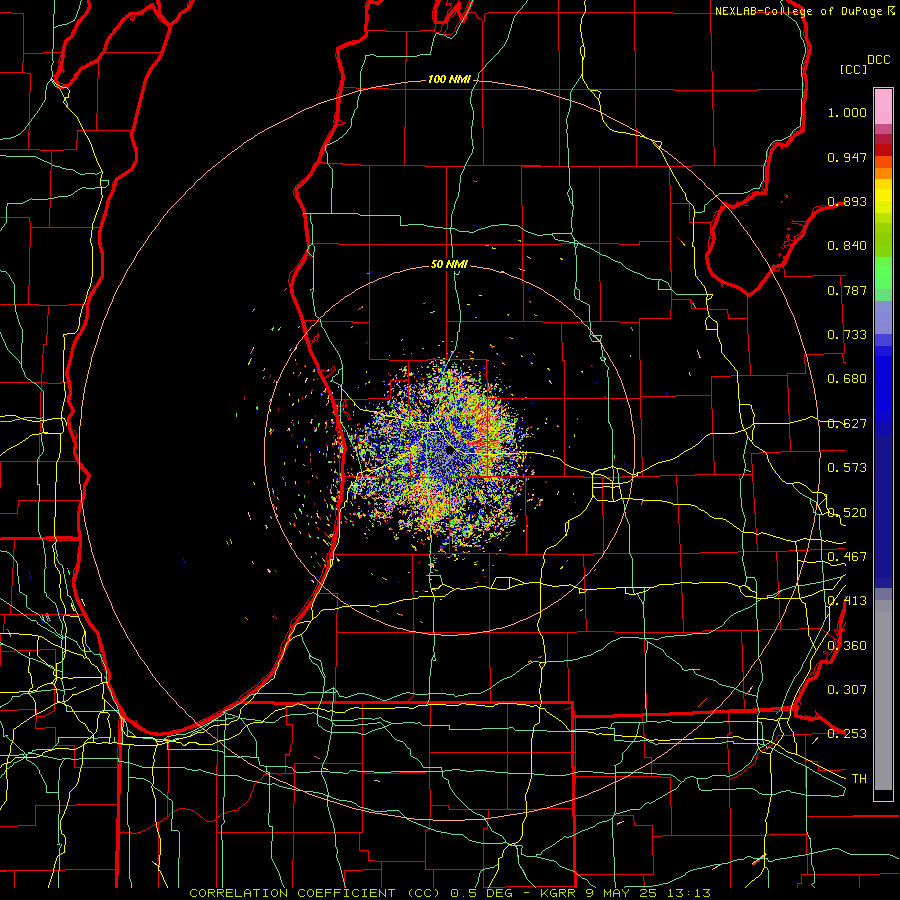Screen dimensions: 900x900
Task: Click the TH threshold label
Action: click(859, 779)
